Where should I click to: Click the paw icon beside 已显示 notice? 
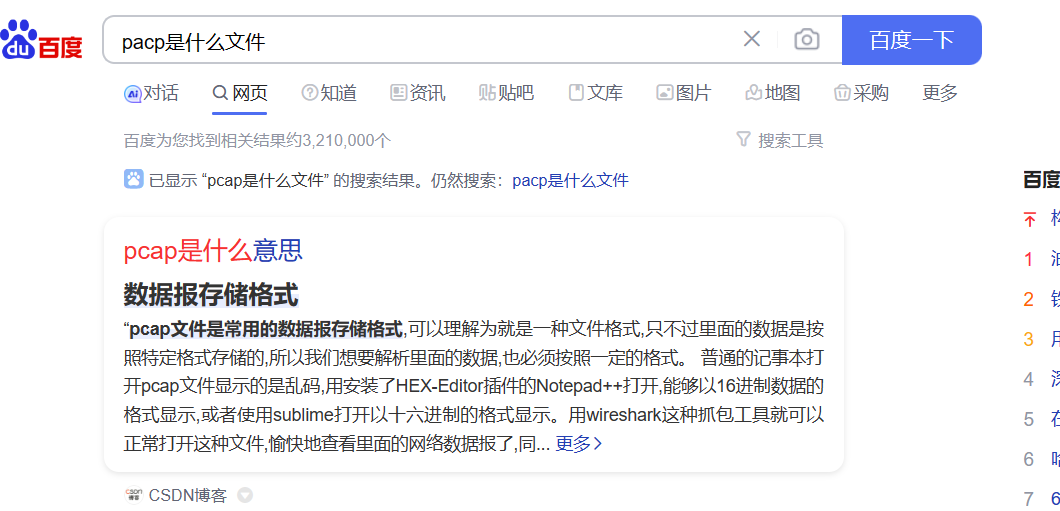(x=134, y=179)
